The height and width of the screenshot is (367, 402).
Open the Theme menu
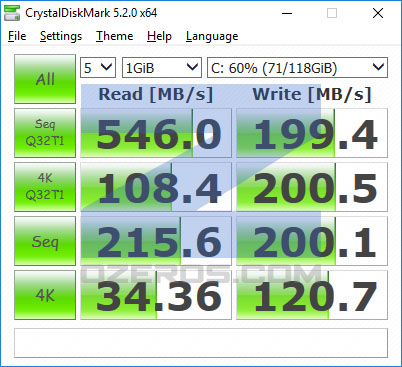tap(114, 36)
